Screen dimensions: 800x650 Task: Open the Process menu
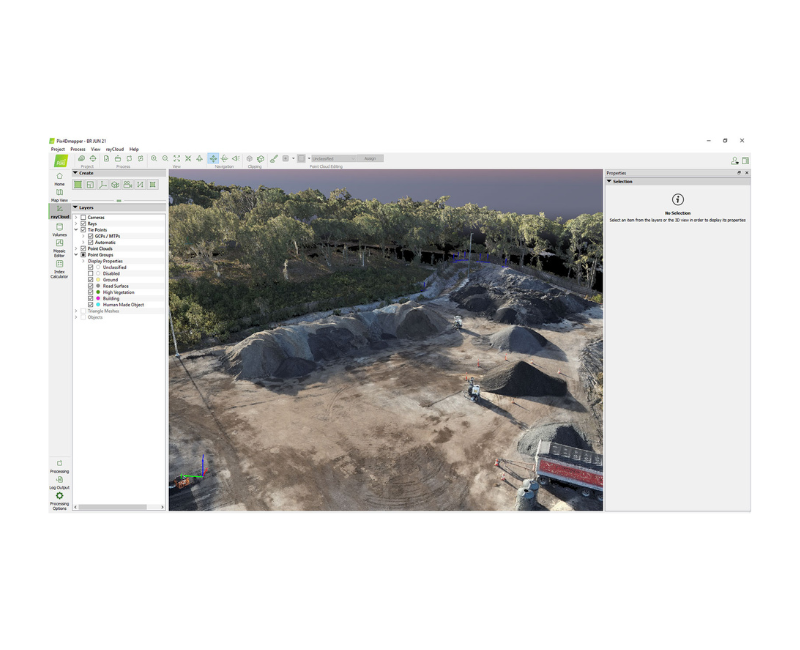pyautogui.click(x=78, y=149)
